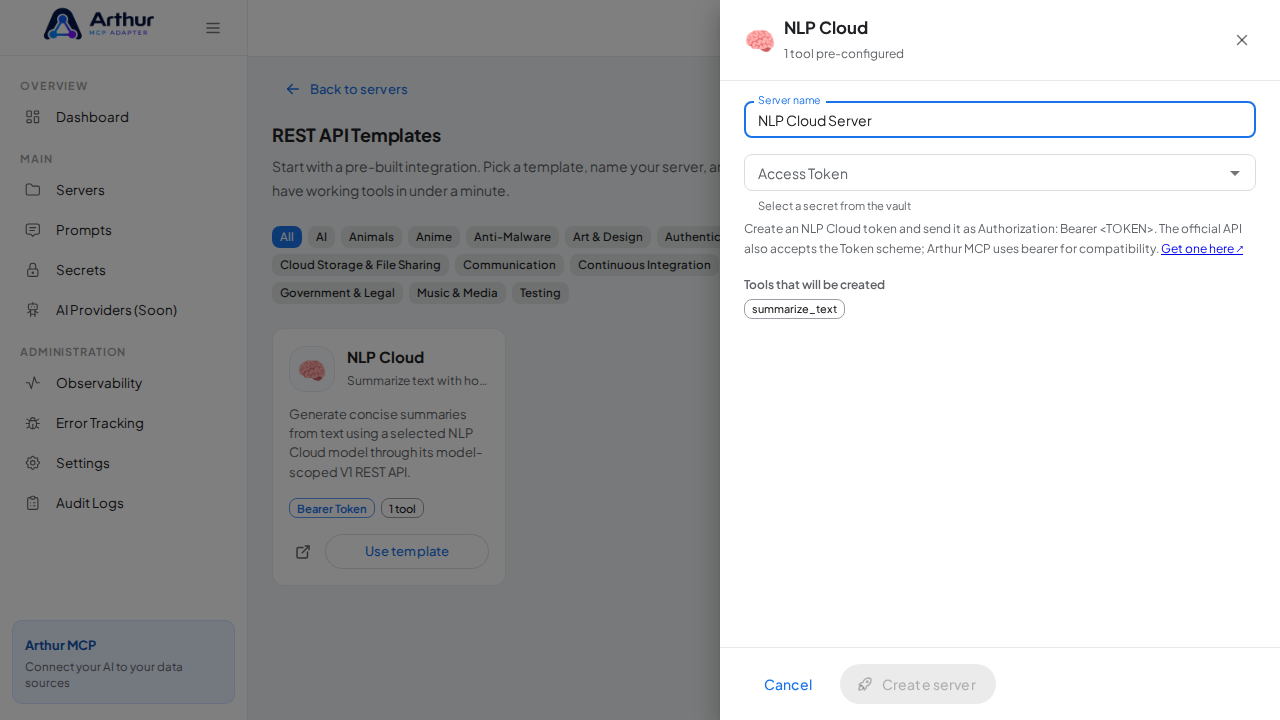Screen dimensions: 1280x720
Task: Go to Servers page in sidebar
Action: coord(123,190)
